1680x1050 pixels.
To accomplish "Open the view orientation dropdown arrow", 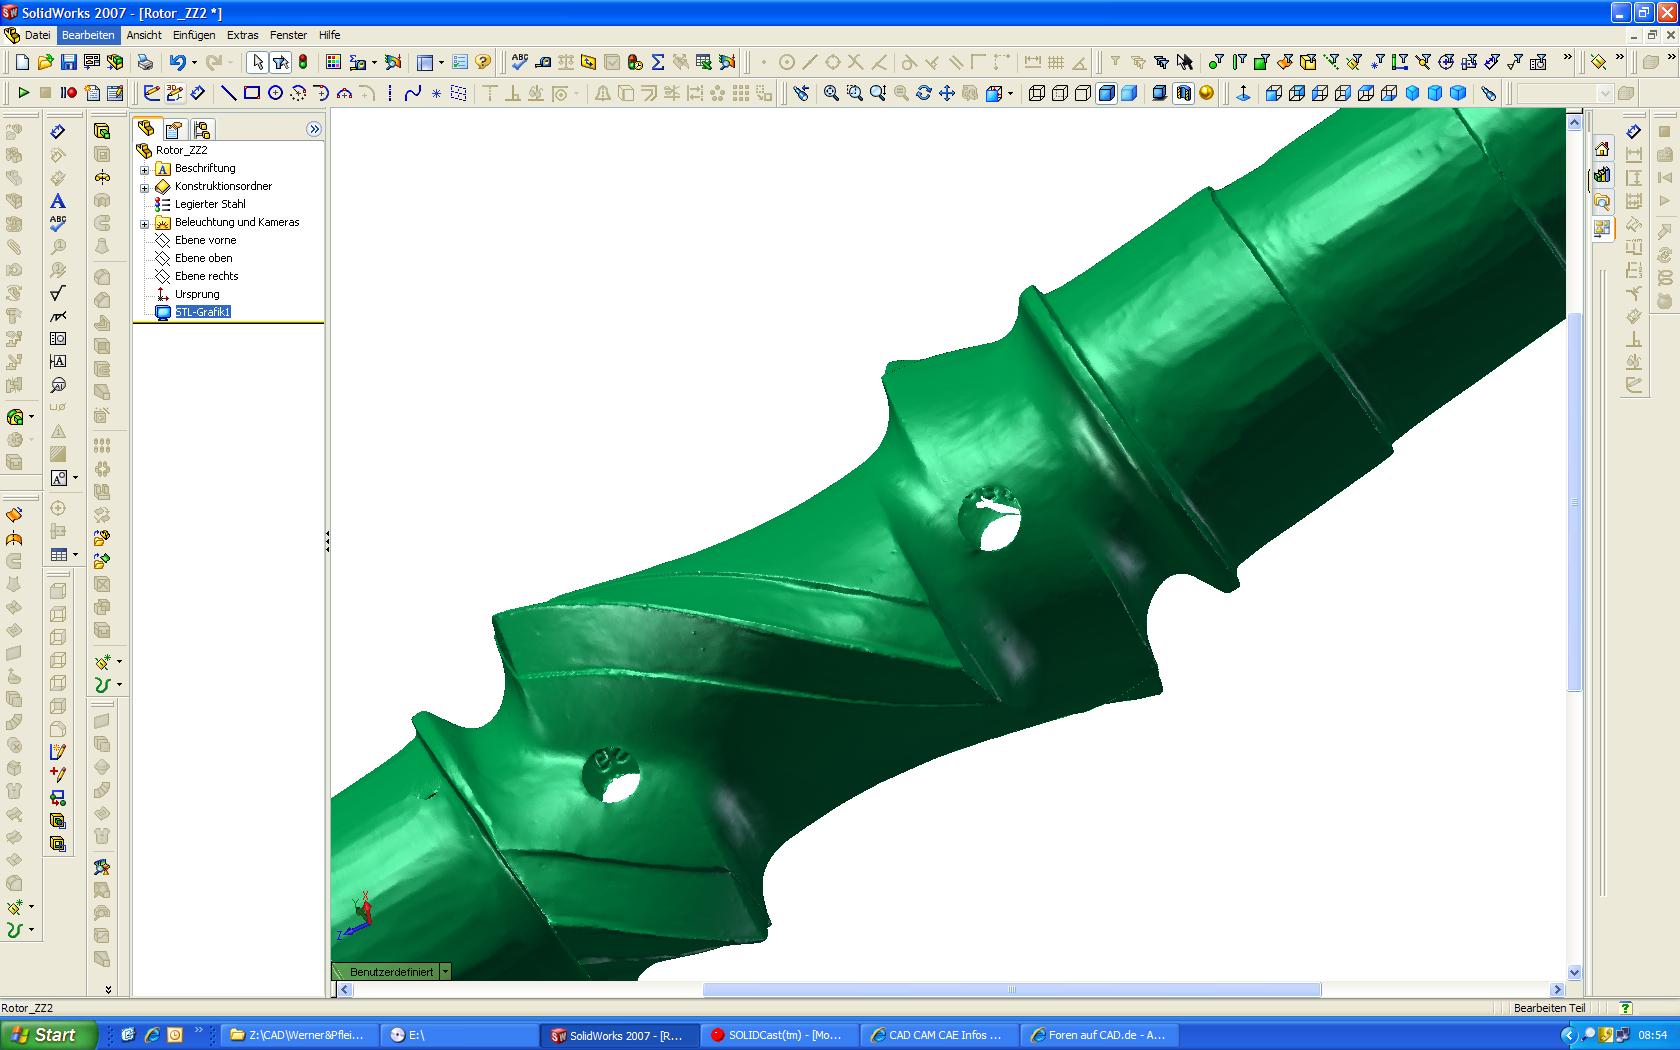I will click(1010, 93).
